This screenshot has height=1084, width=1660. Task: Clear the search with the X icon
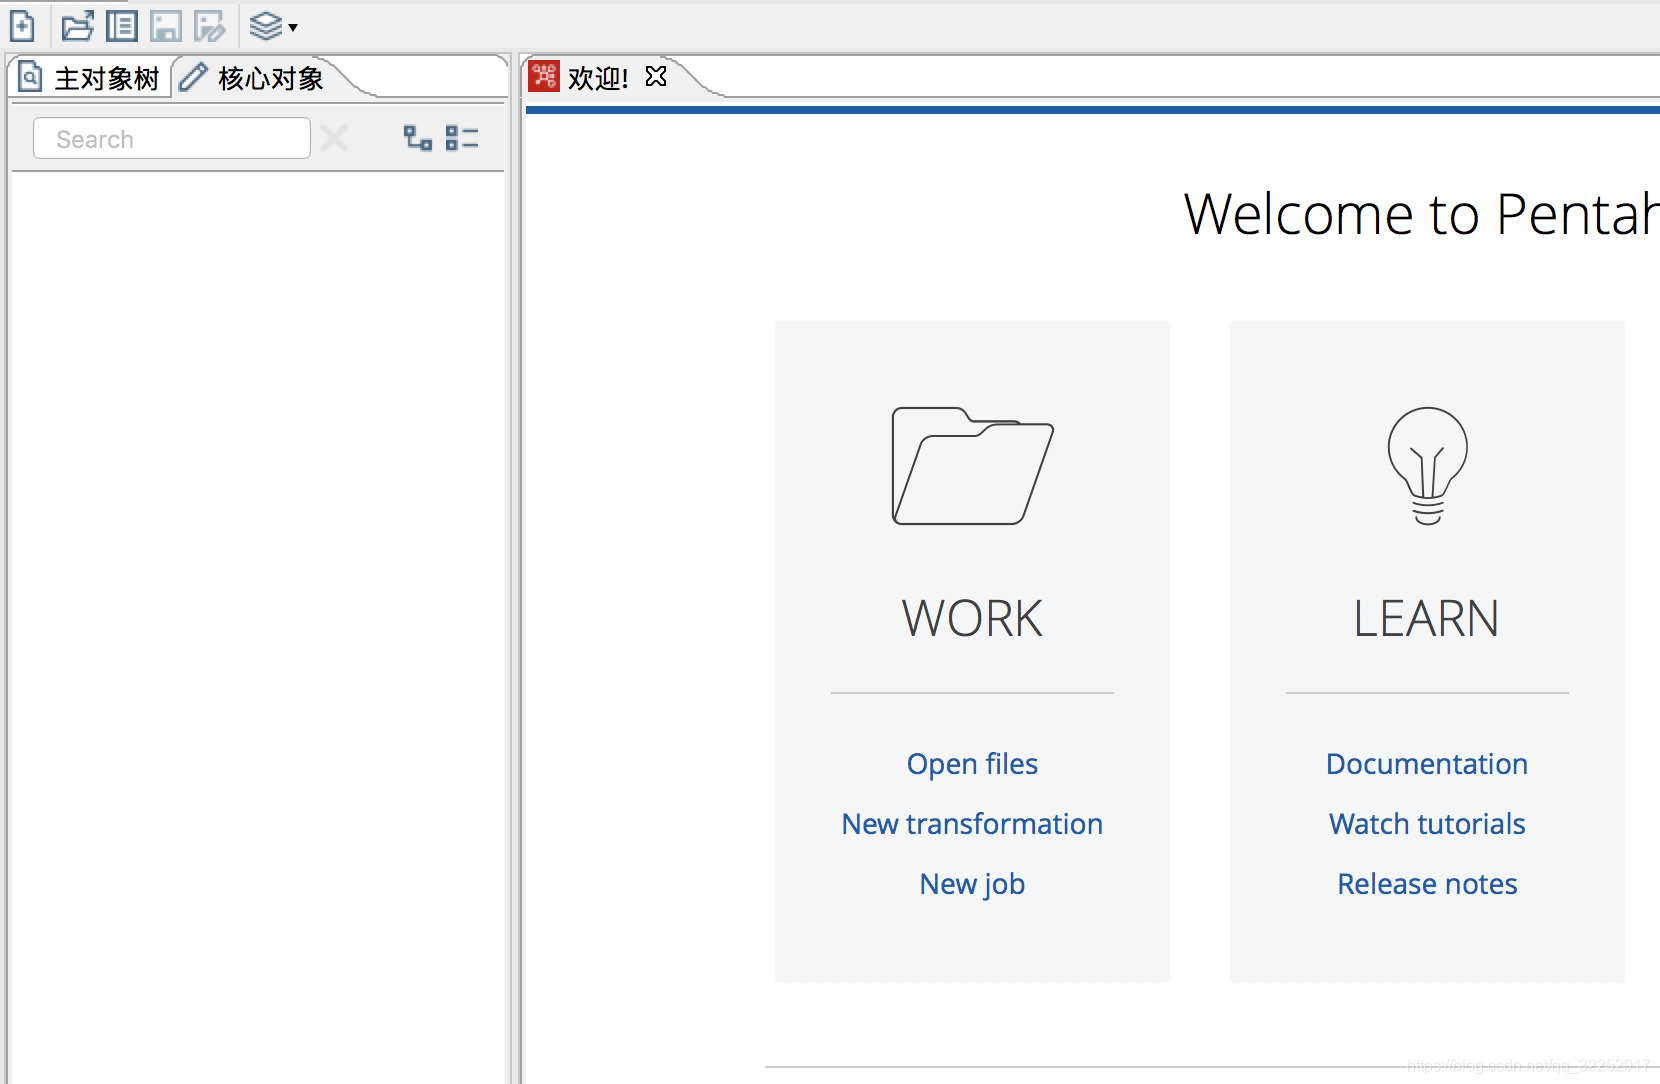335,138
